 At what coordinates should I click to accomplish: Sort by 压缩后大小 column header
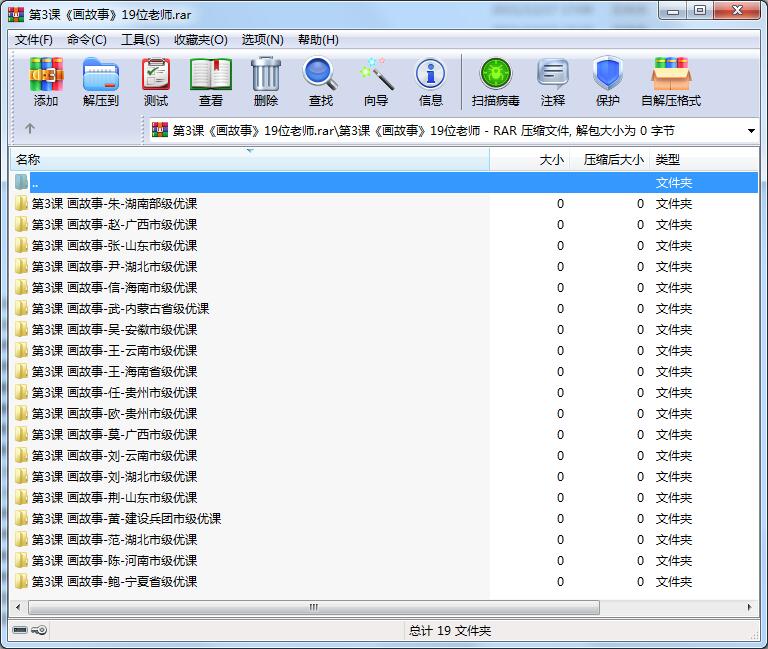coord(609,160)
